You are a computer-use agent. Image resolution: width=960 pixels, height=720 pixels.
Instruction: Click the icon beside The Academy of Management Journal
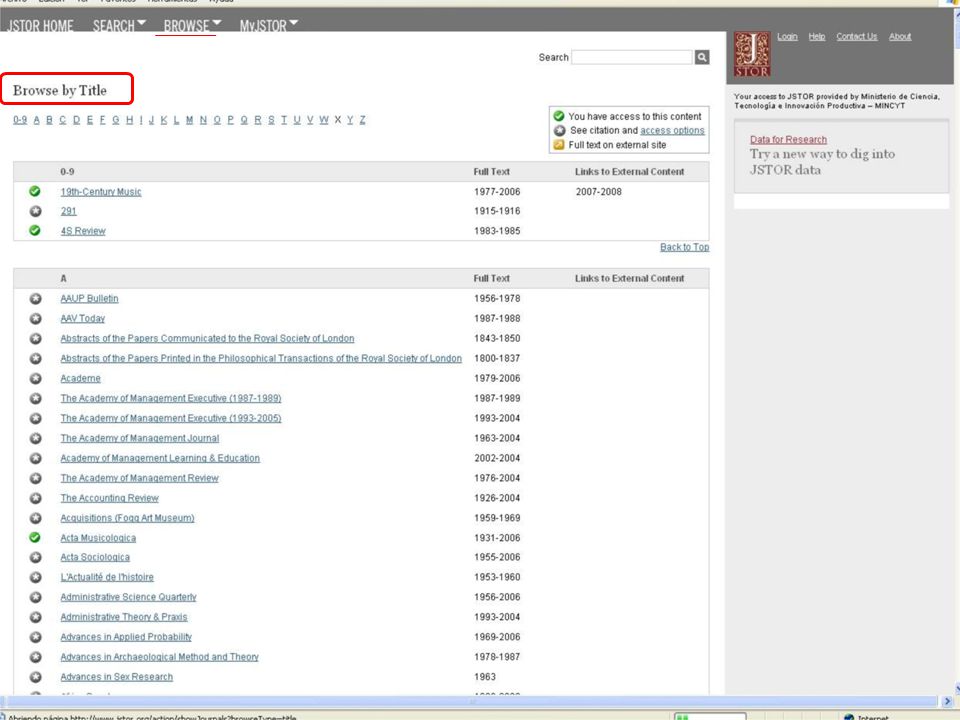coord(36,438)
